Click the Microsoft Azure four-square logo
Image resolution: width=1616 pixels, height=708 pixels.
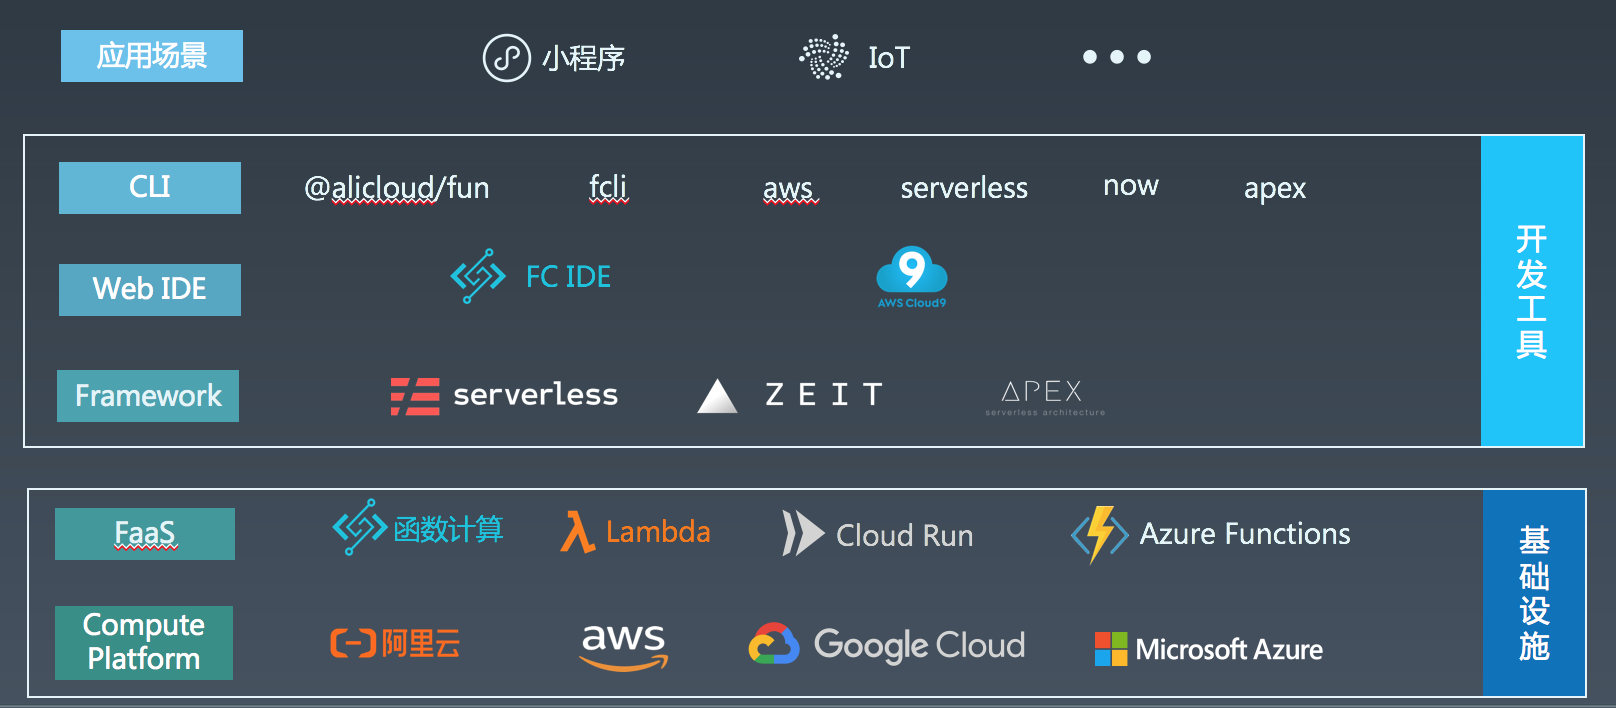(1110, 649)
